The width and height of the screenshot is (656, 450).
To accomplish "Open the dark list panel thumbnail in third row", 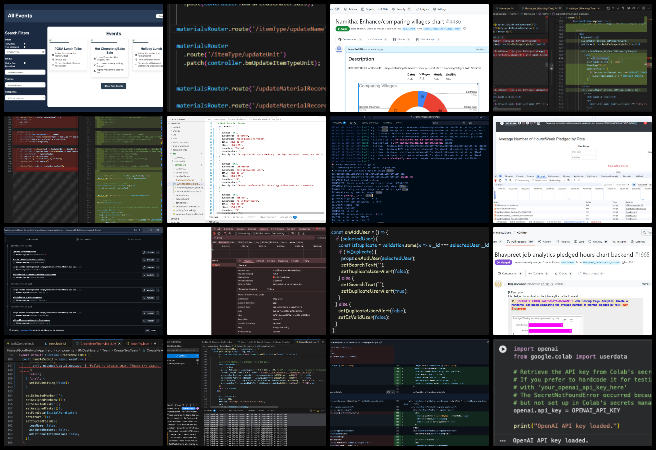I will tap(83, 281).
